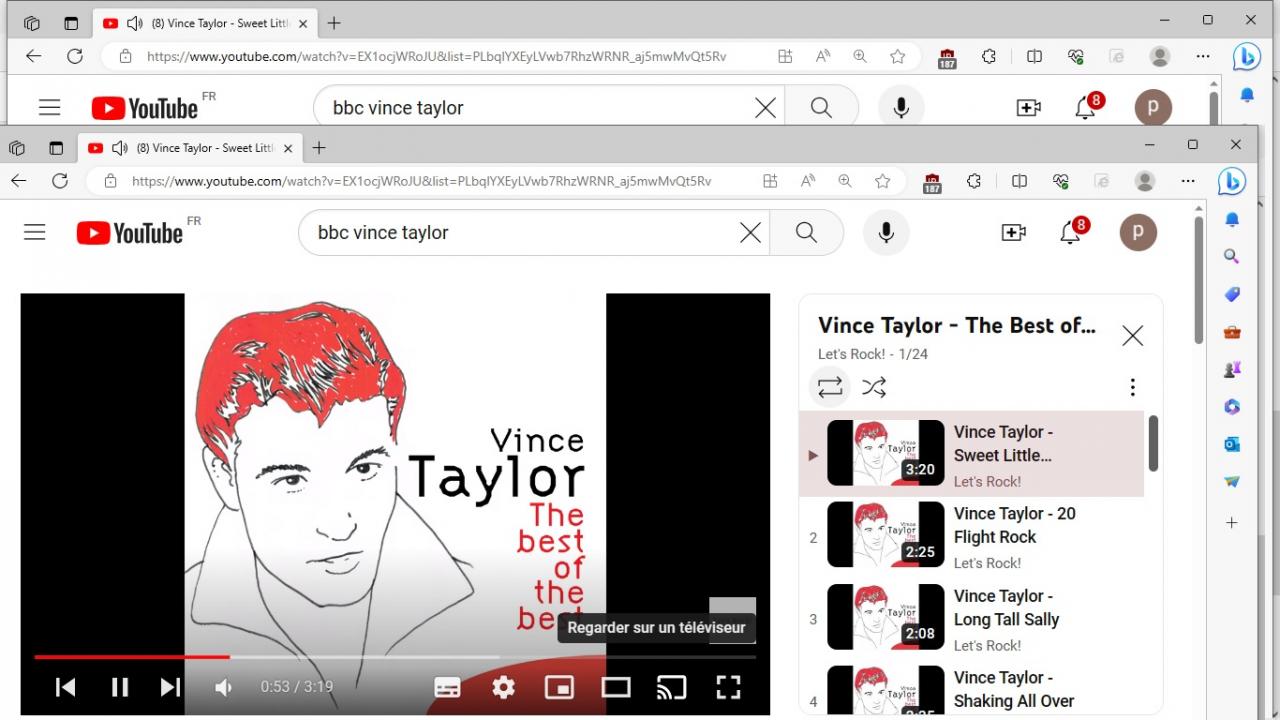
Task: Click the playlist panel scrollbar
Action: (x=1153, y=443)
